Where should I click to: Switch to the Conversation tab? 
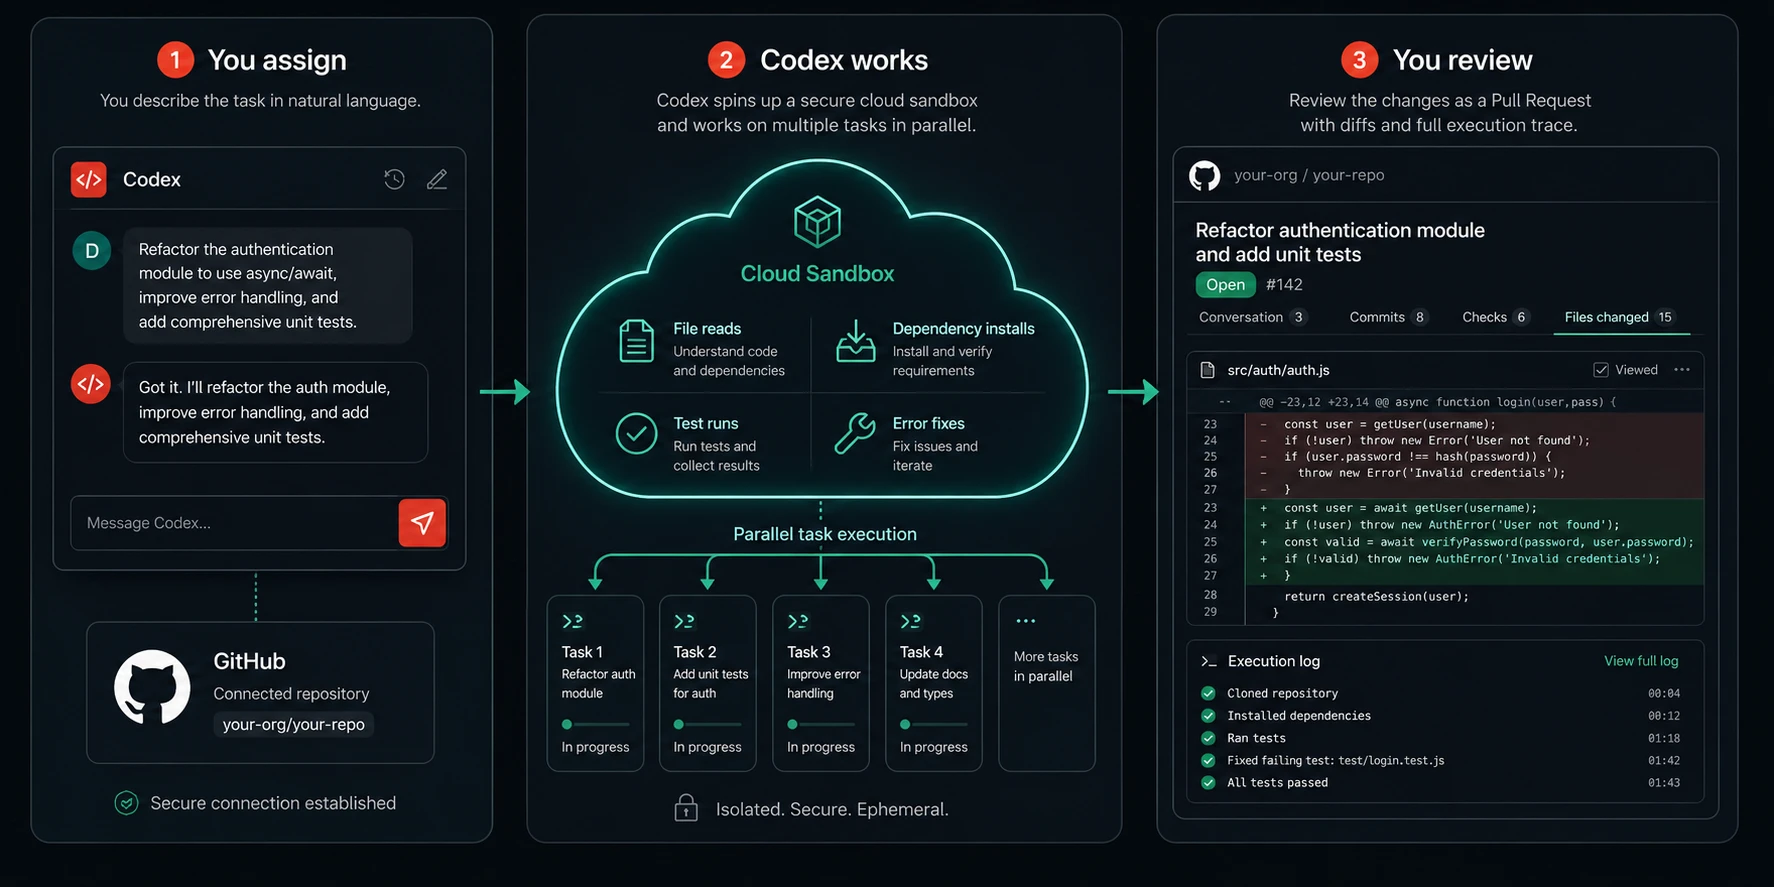(x=1252, y=317)
